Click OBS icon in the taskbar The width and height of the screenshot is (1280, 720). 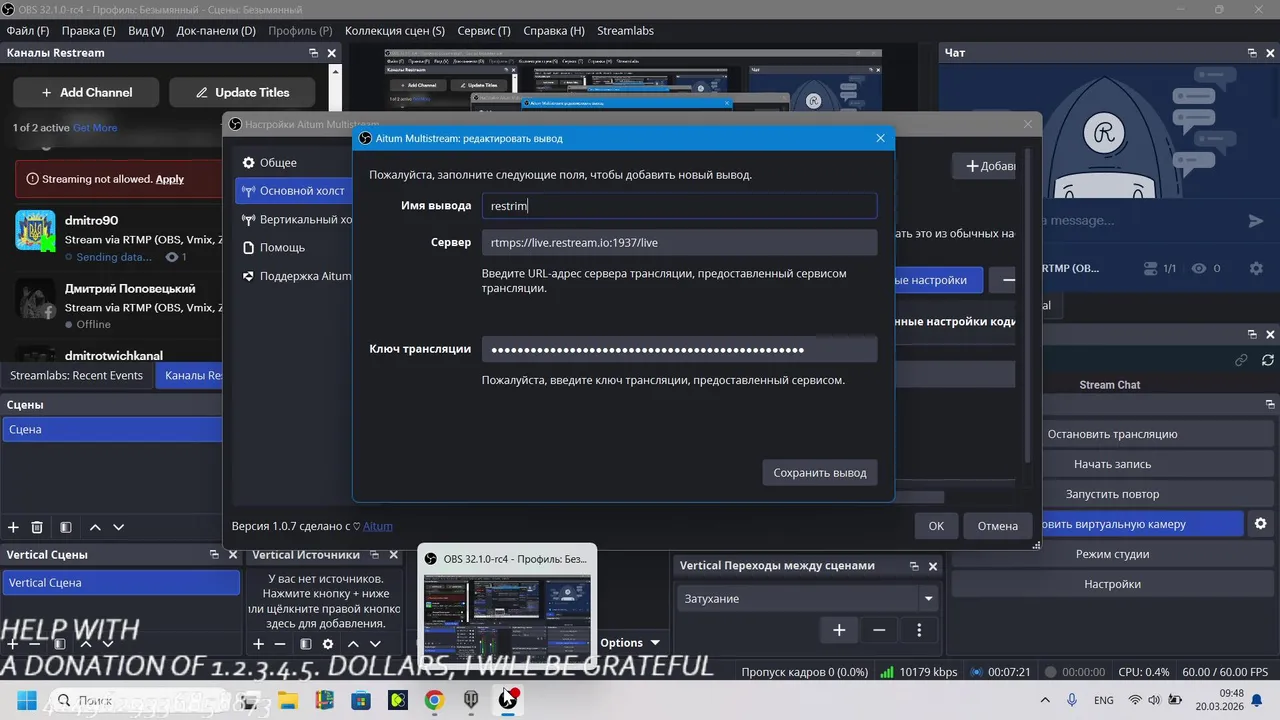508,700
